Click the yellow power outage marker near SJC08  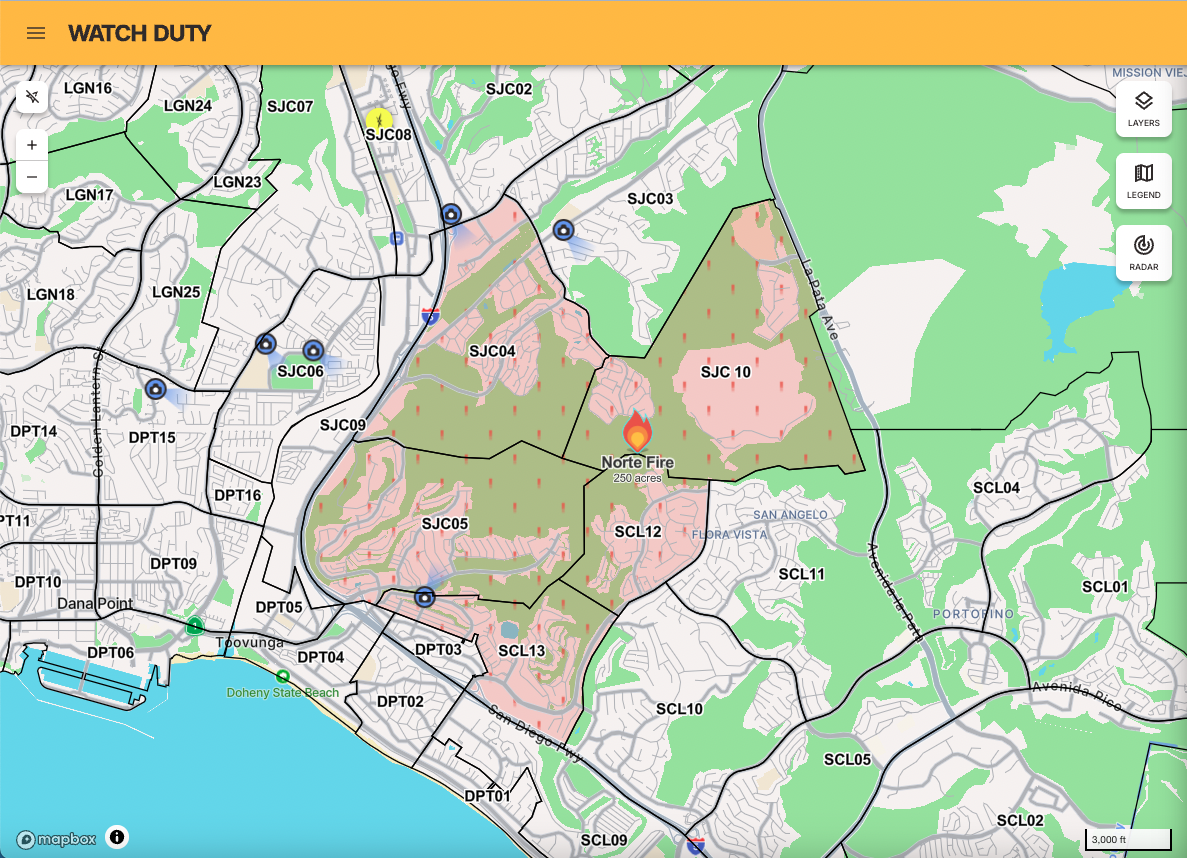click(379, 121)
